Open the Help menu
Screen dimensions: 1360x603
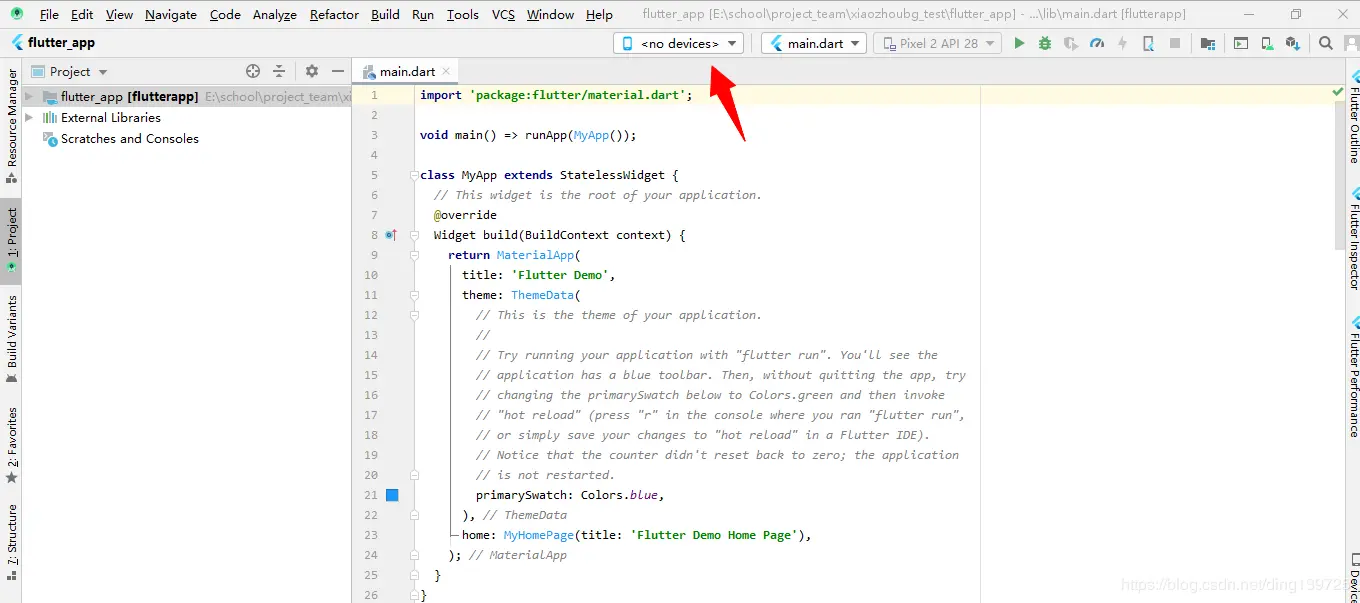pos(599,15)
